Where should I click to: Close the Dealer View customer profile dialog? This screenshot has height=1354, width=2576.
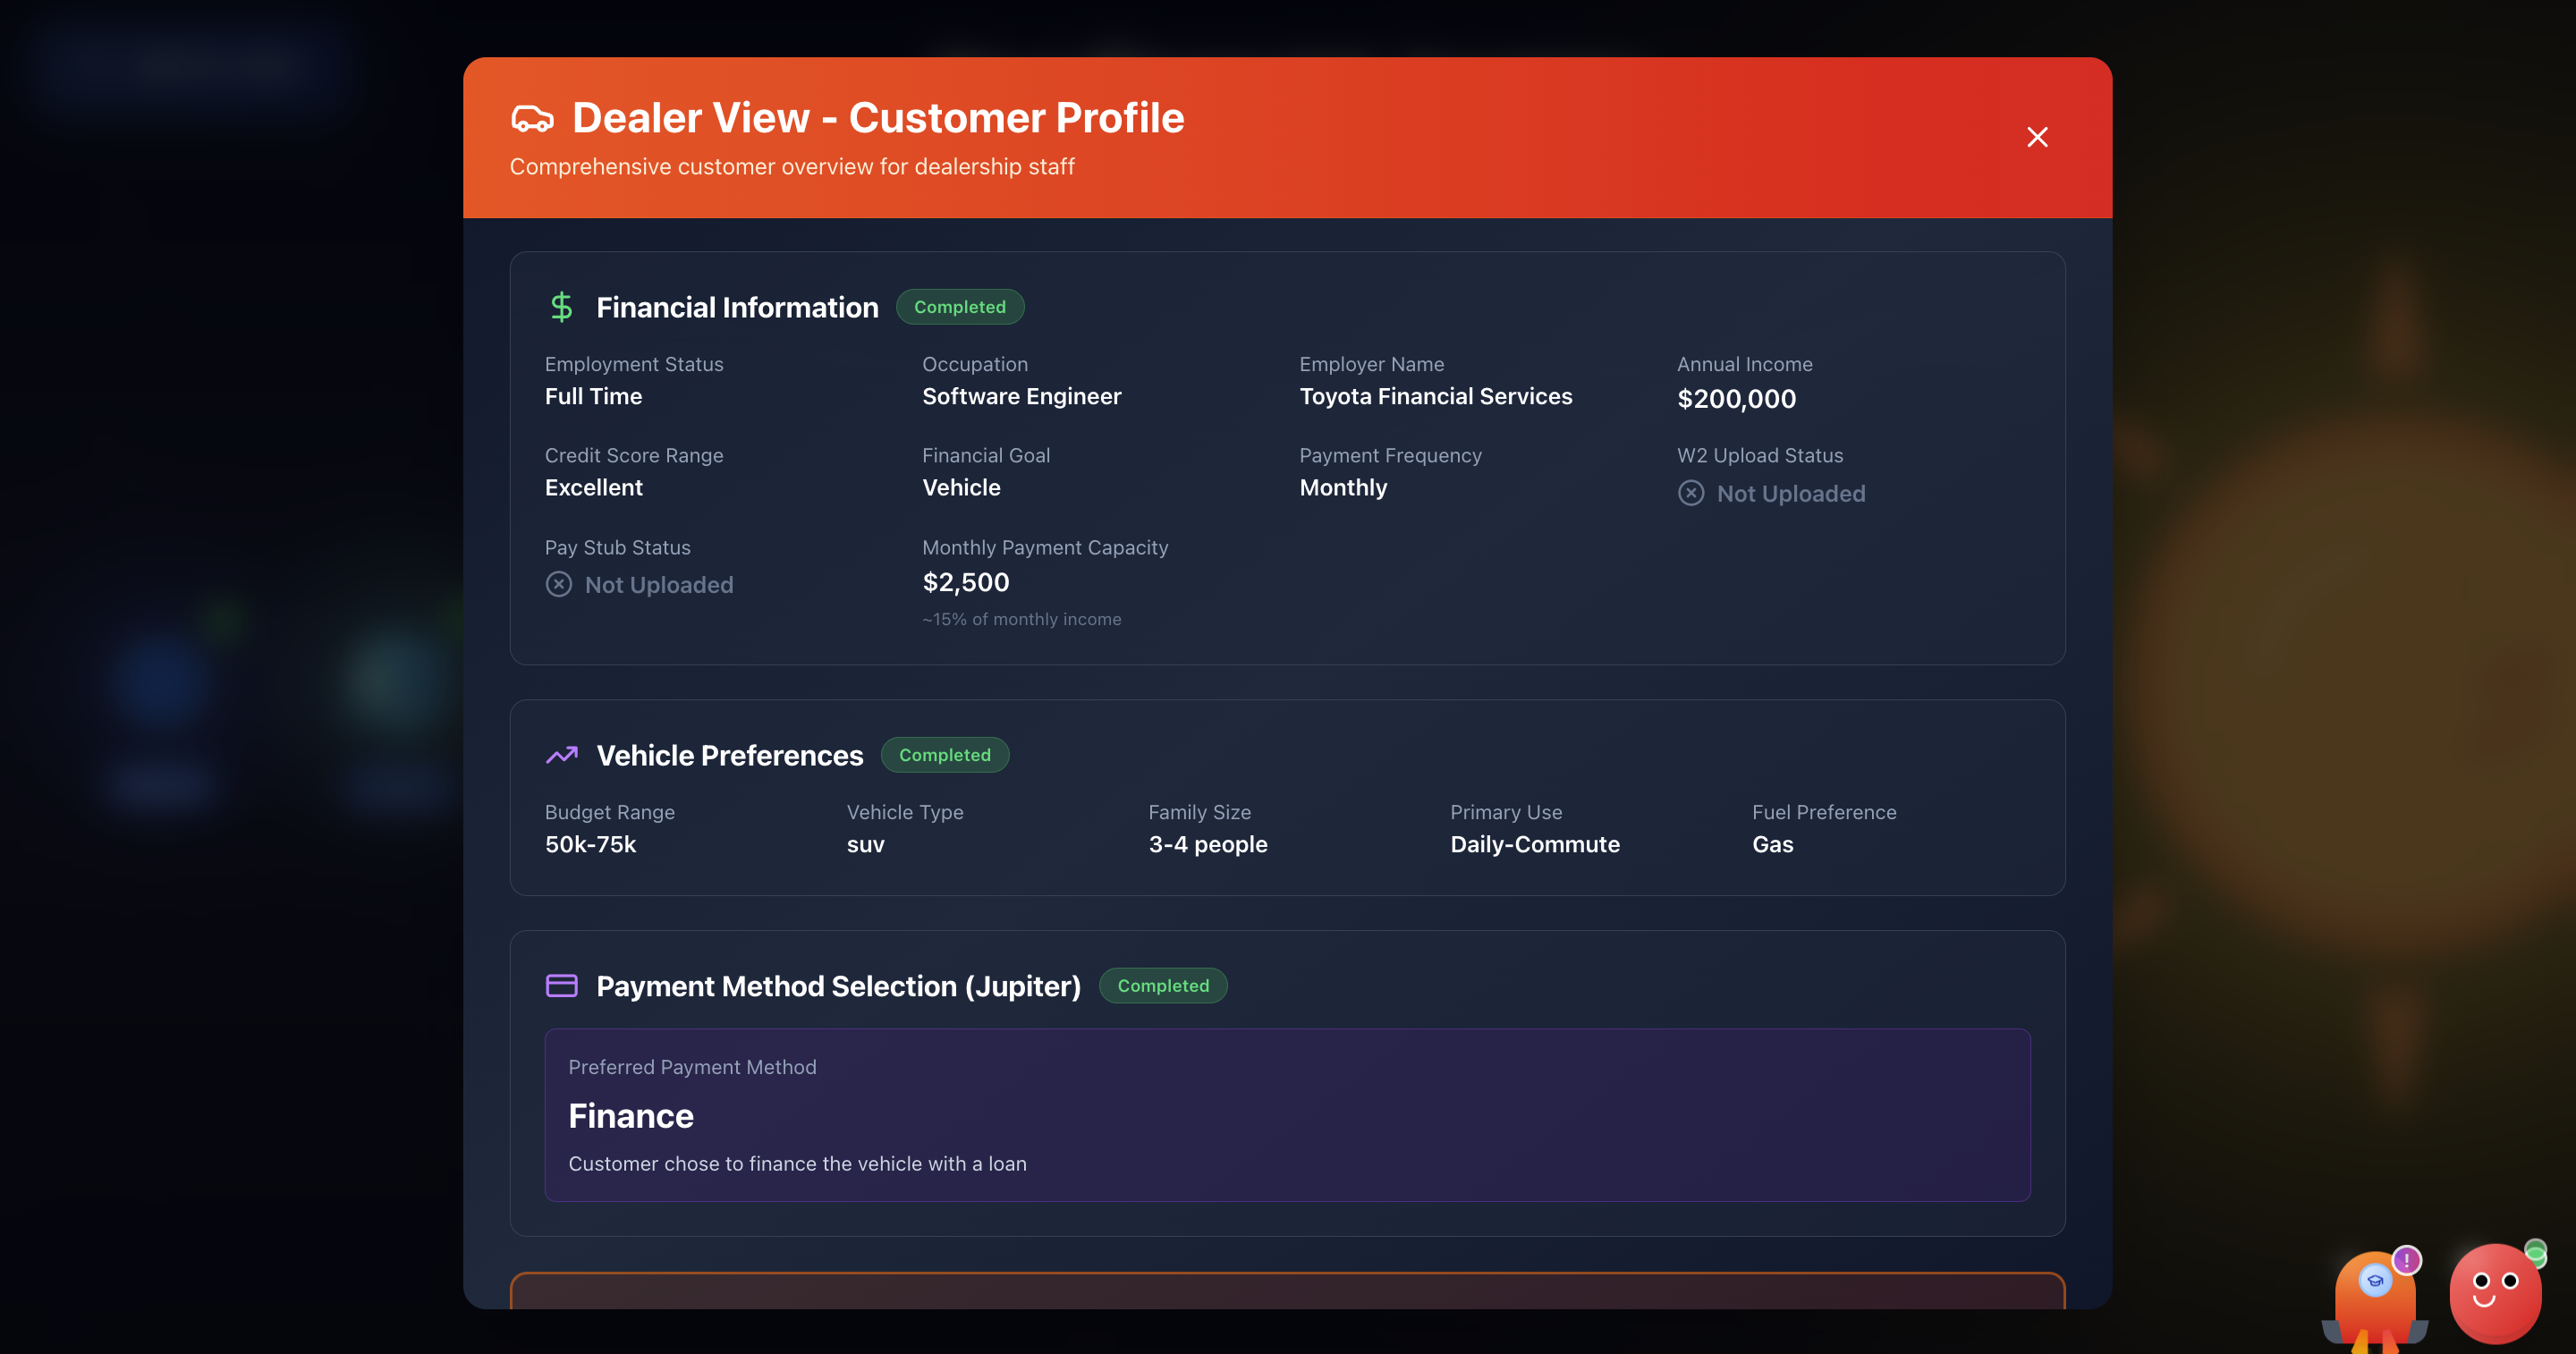[2037, 137]
